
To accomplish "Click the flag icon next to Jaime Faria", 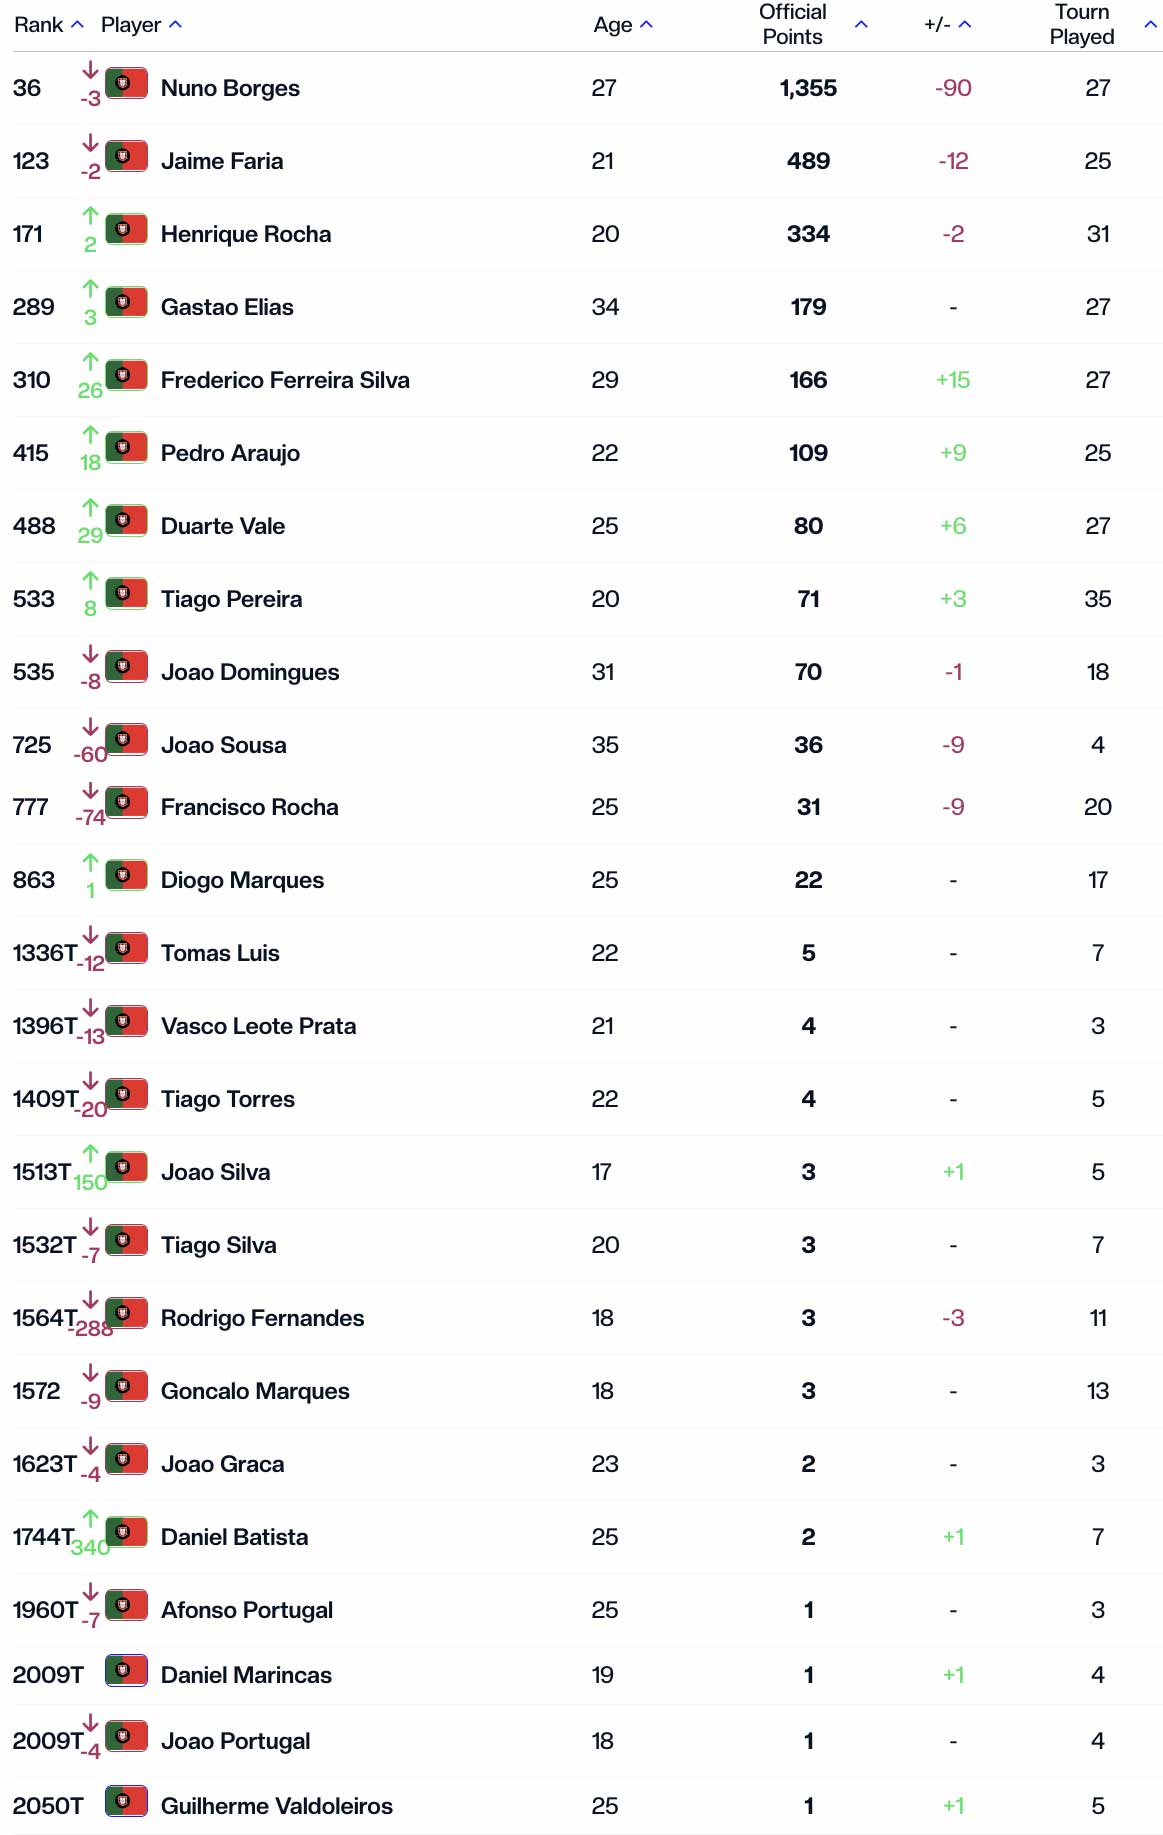I will pos(126,156).
